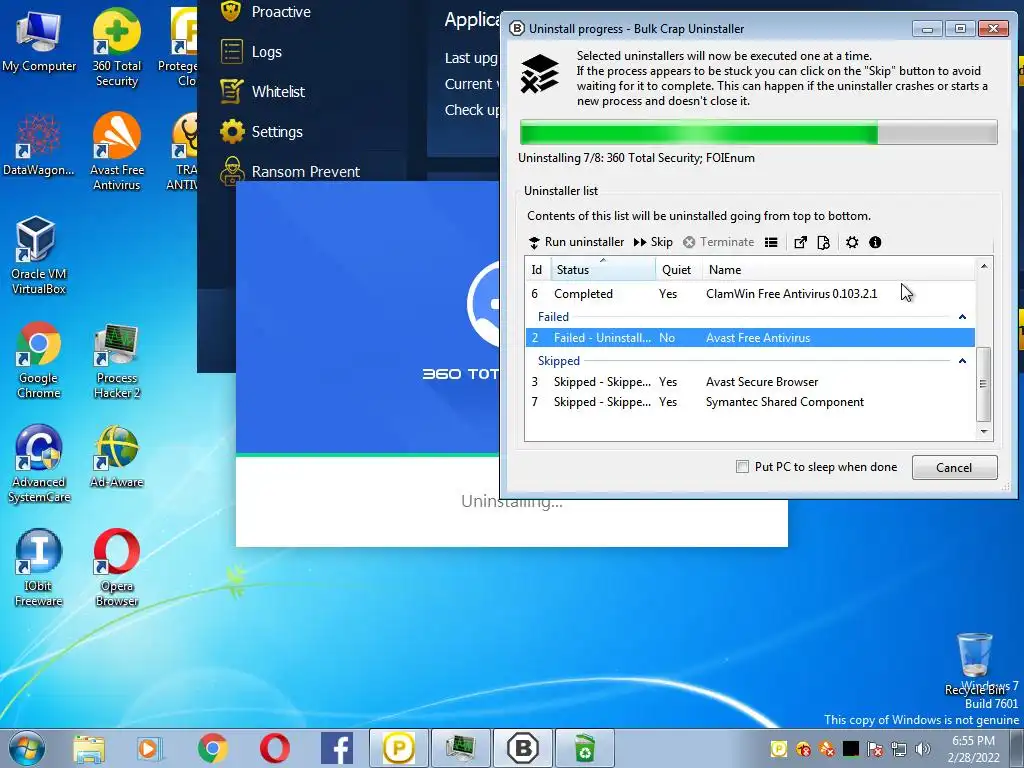Select the Recycle Bin desktop icon
The image size is (1024, 768).
tap(974, 664)
